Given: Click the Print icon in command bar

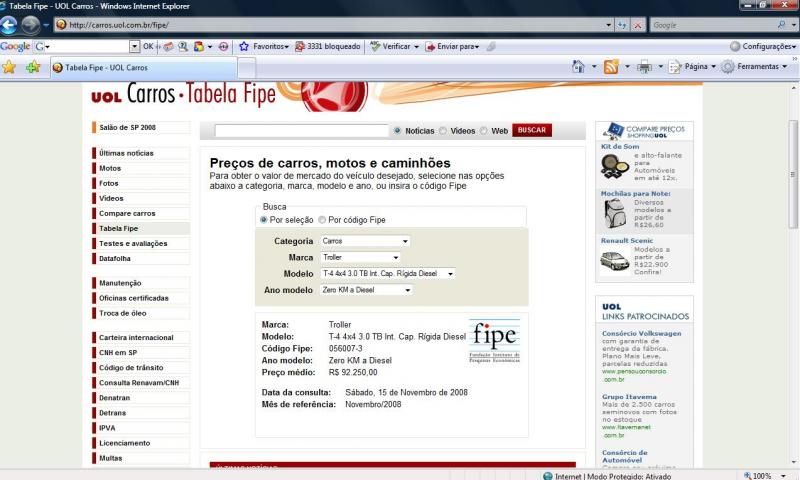Looking at the screenshot, I should [644, 66].
